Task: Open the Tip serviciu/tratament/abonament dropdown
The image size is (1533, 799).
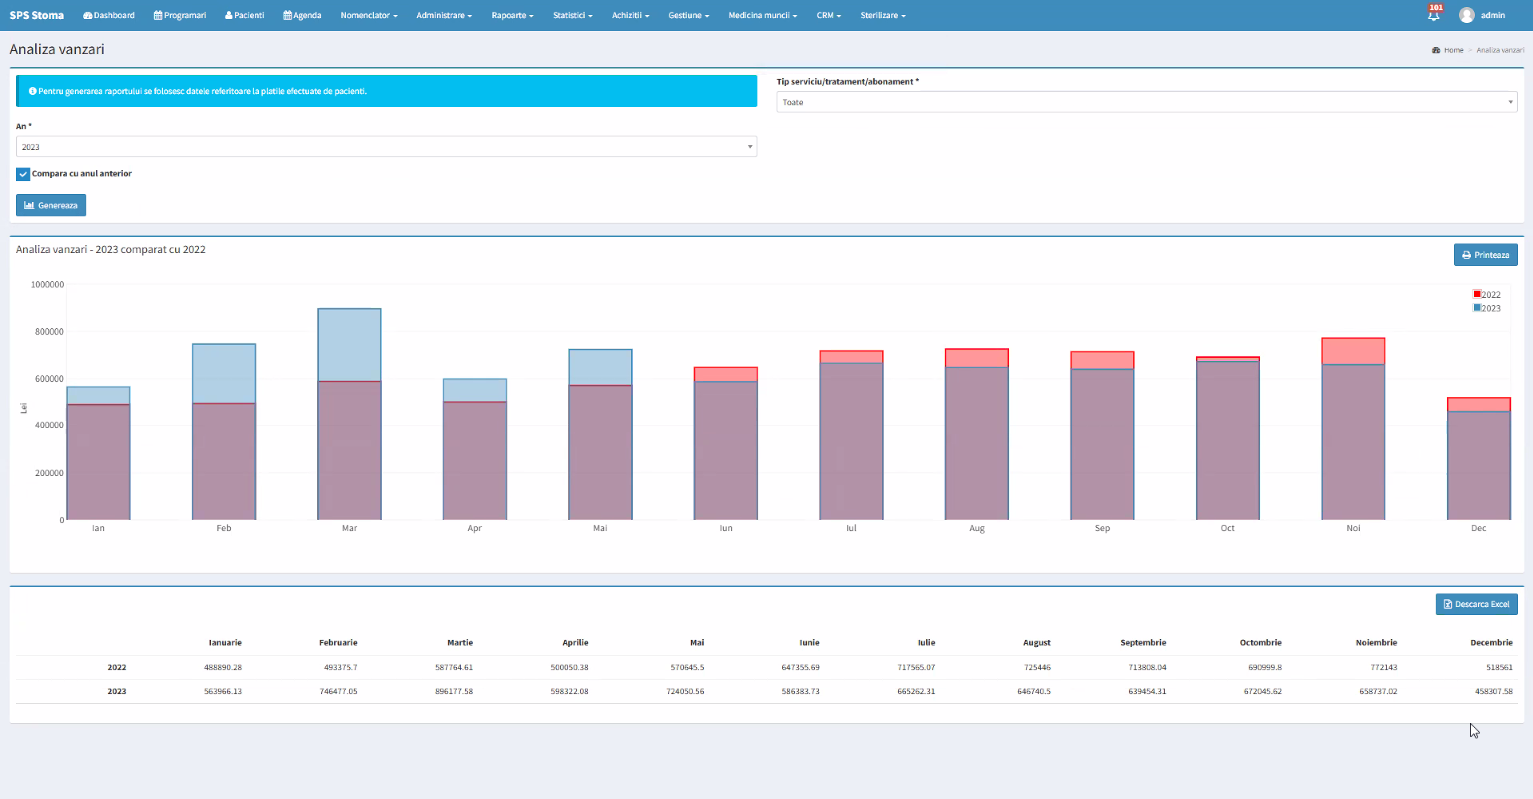Action: click(1146, 102)
